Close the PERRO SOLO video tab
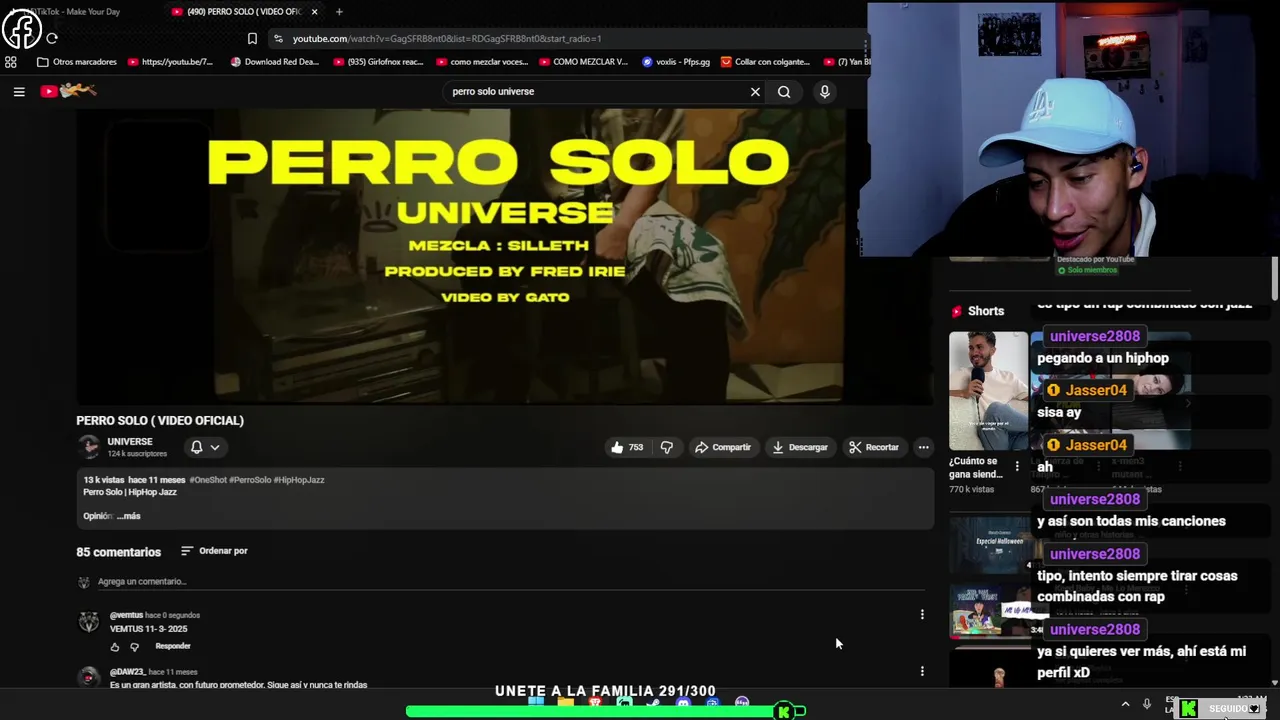The image size is (1280, 720). point(314,12)
